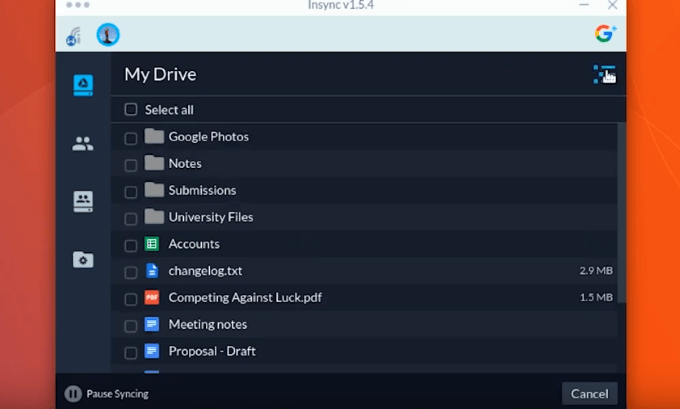The image size is (680, 409).
Task: Click the changelog.txt file name
Action: click(x=206, y=271)
